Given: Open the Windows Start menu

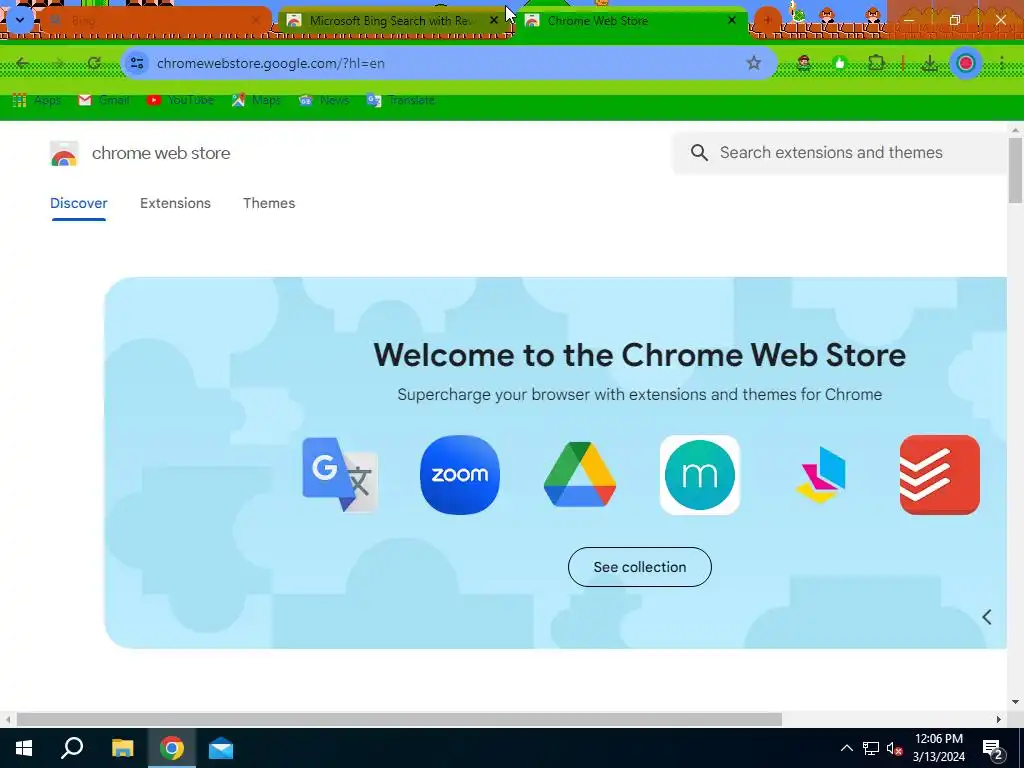Looking at the screenshot, I should tap(24, 748).
